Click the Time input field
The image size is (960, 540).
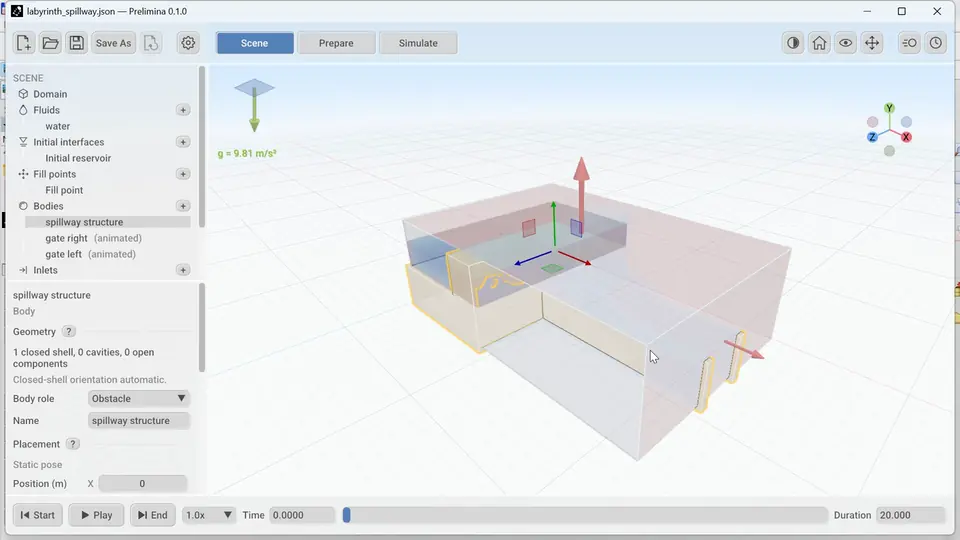pyautogui.click(x=302, y=515)
